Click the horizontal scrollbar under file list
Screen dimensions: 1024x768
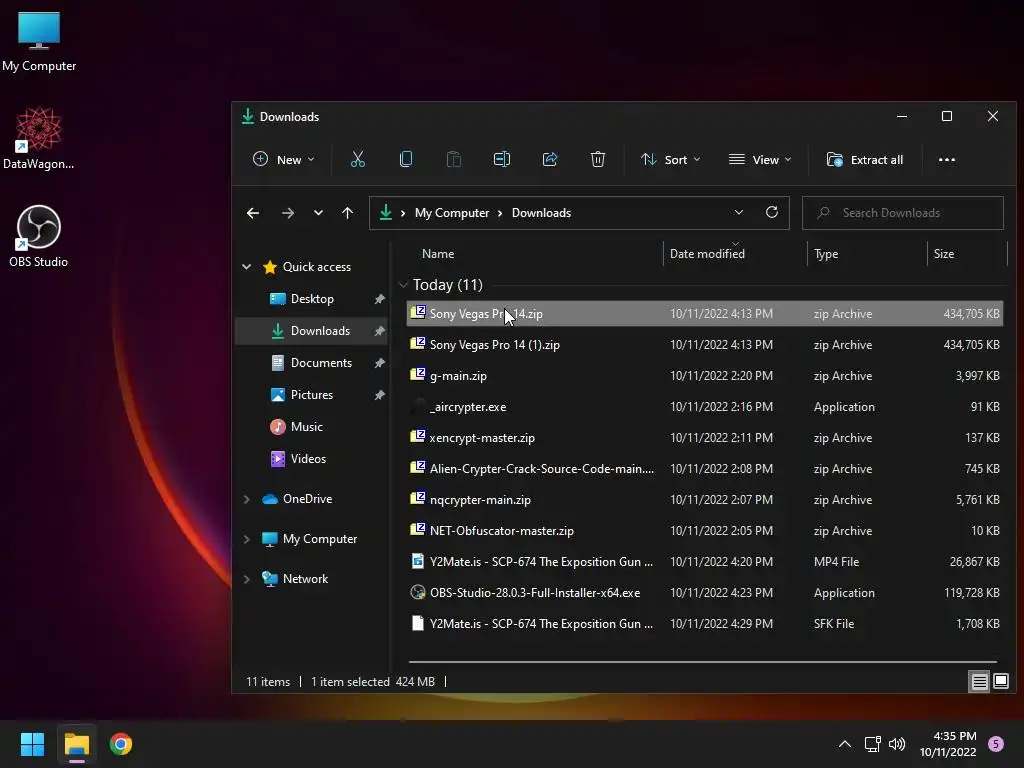click(703, 662)
